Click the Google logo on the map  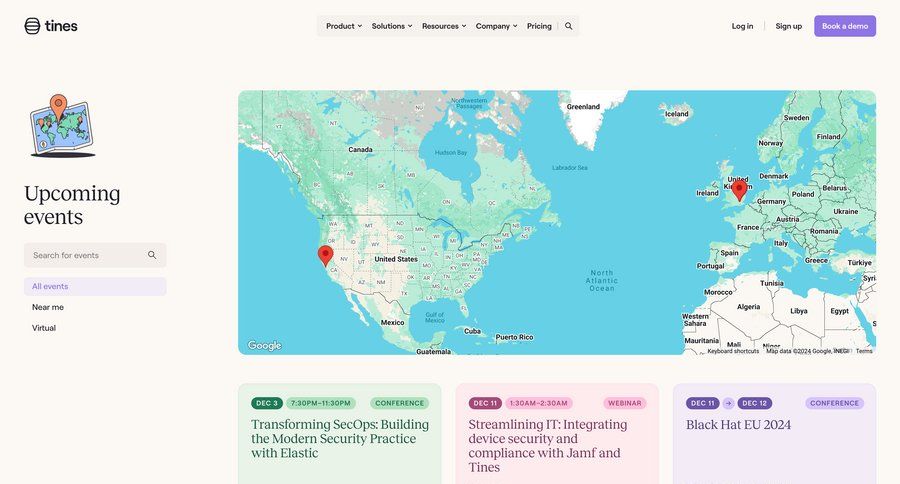pos(265,345)
